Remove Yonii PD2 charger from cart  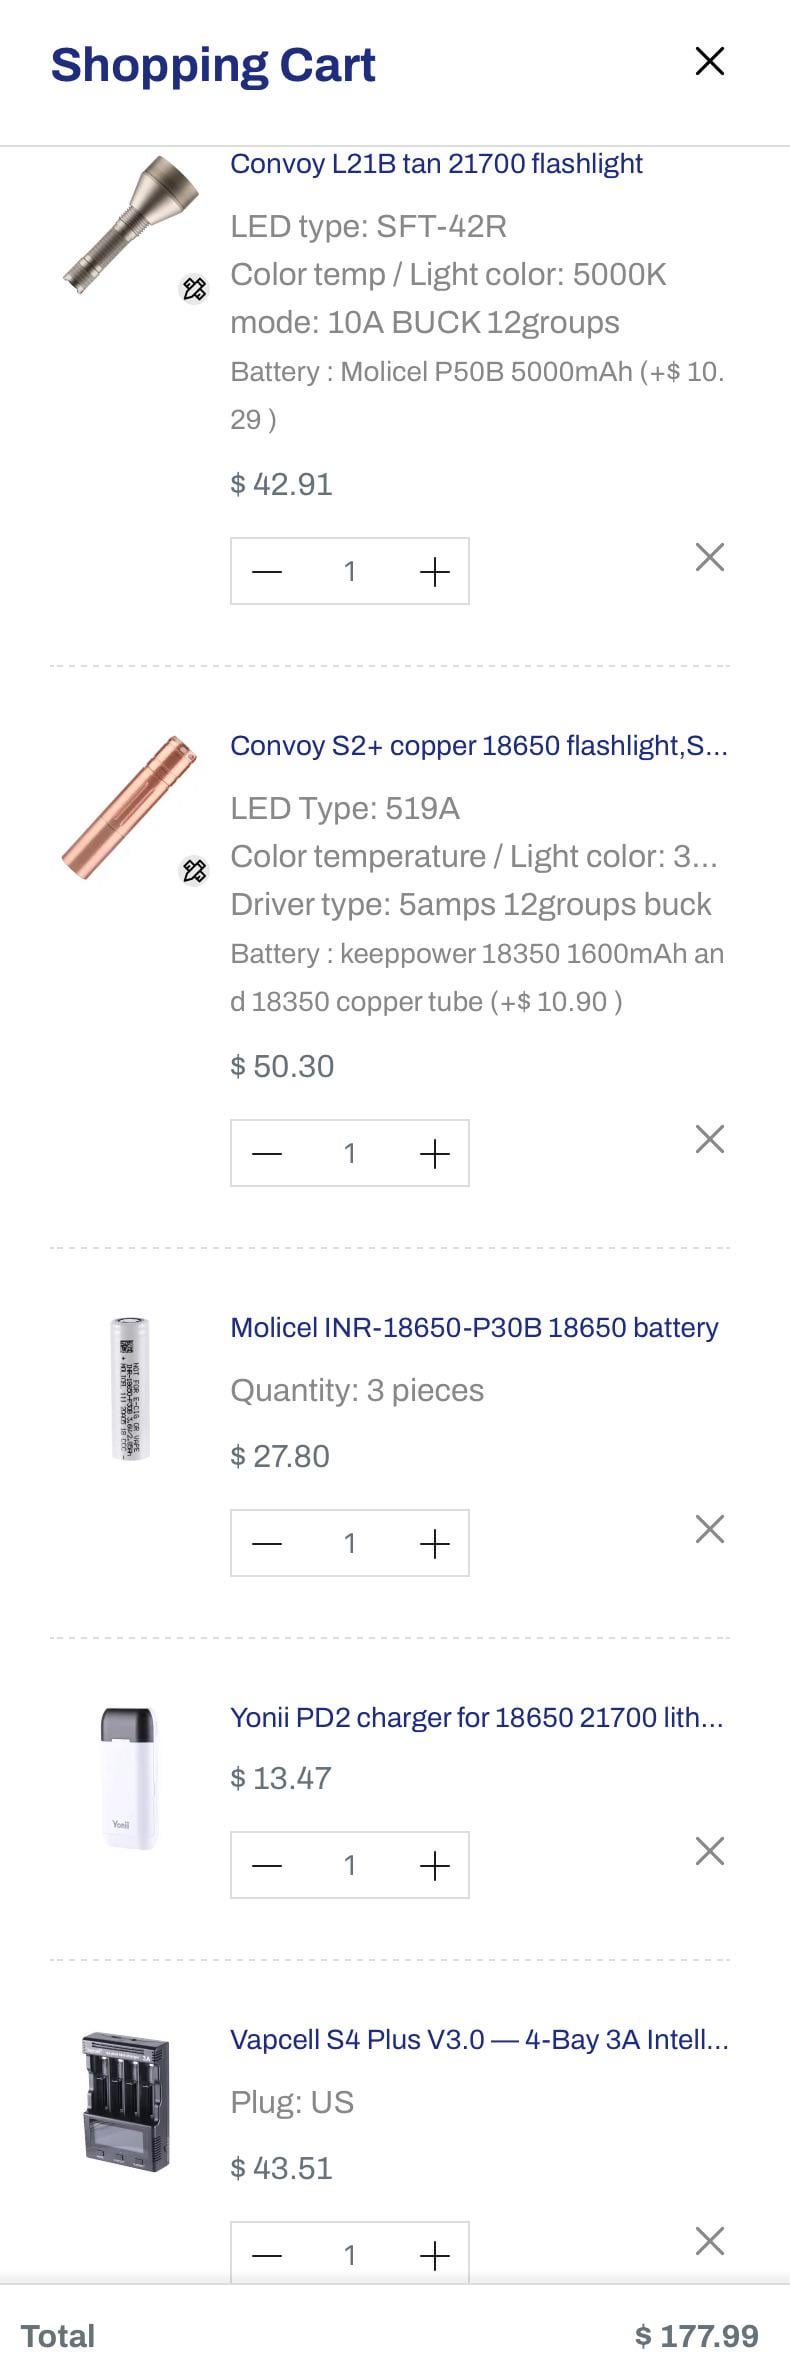pos(709,1851)
